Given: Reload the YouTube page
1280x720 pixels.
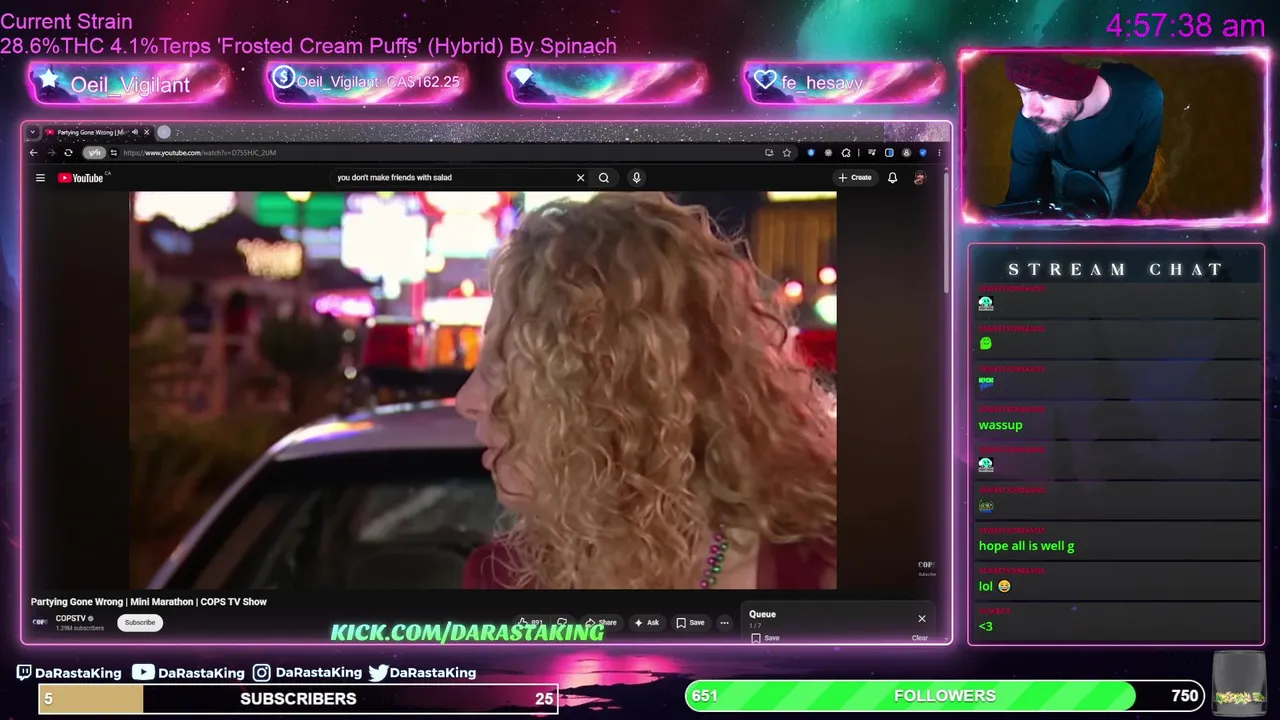Looking at the screenshot, I should 68,153.
